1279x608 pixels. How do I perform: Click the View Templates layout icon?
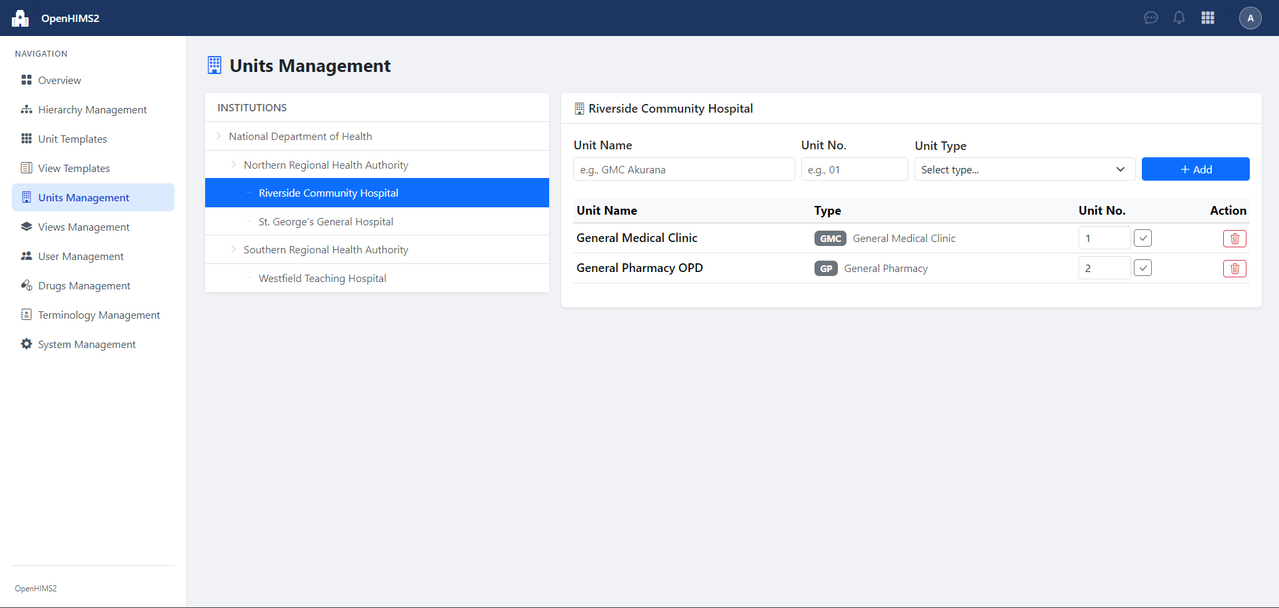point(27,168)
